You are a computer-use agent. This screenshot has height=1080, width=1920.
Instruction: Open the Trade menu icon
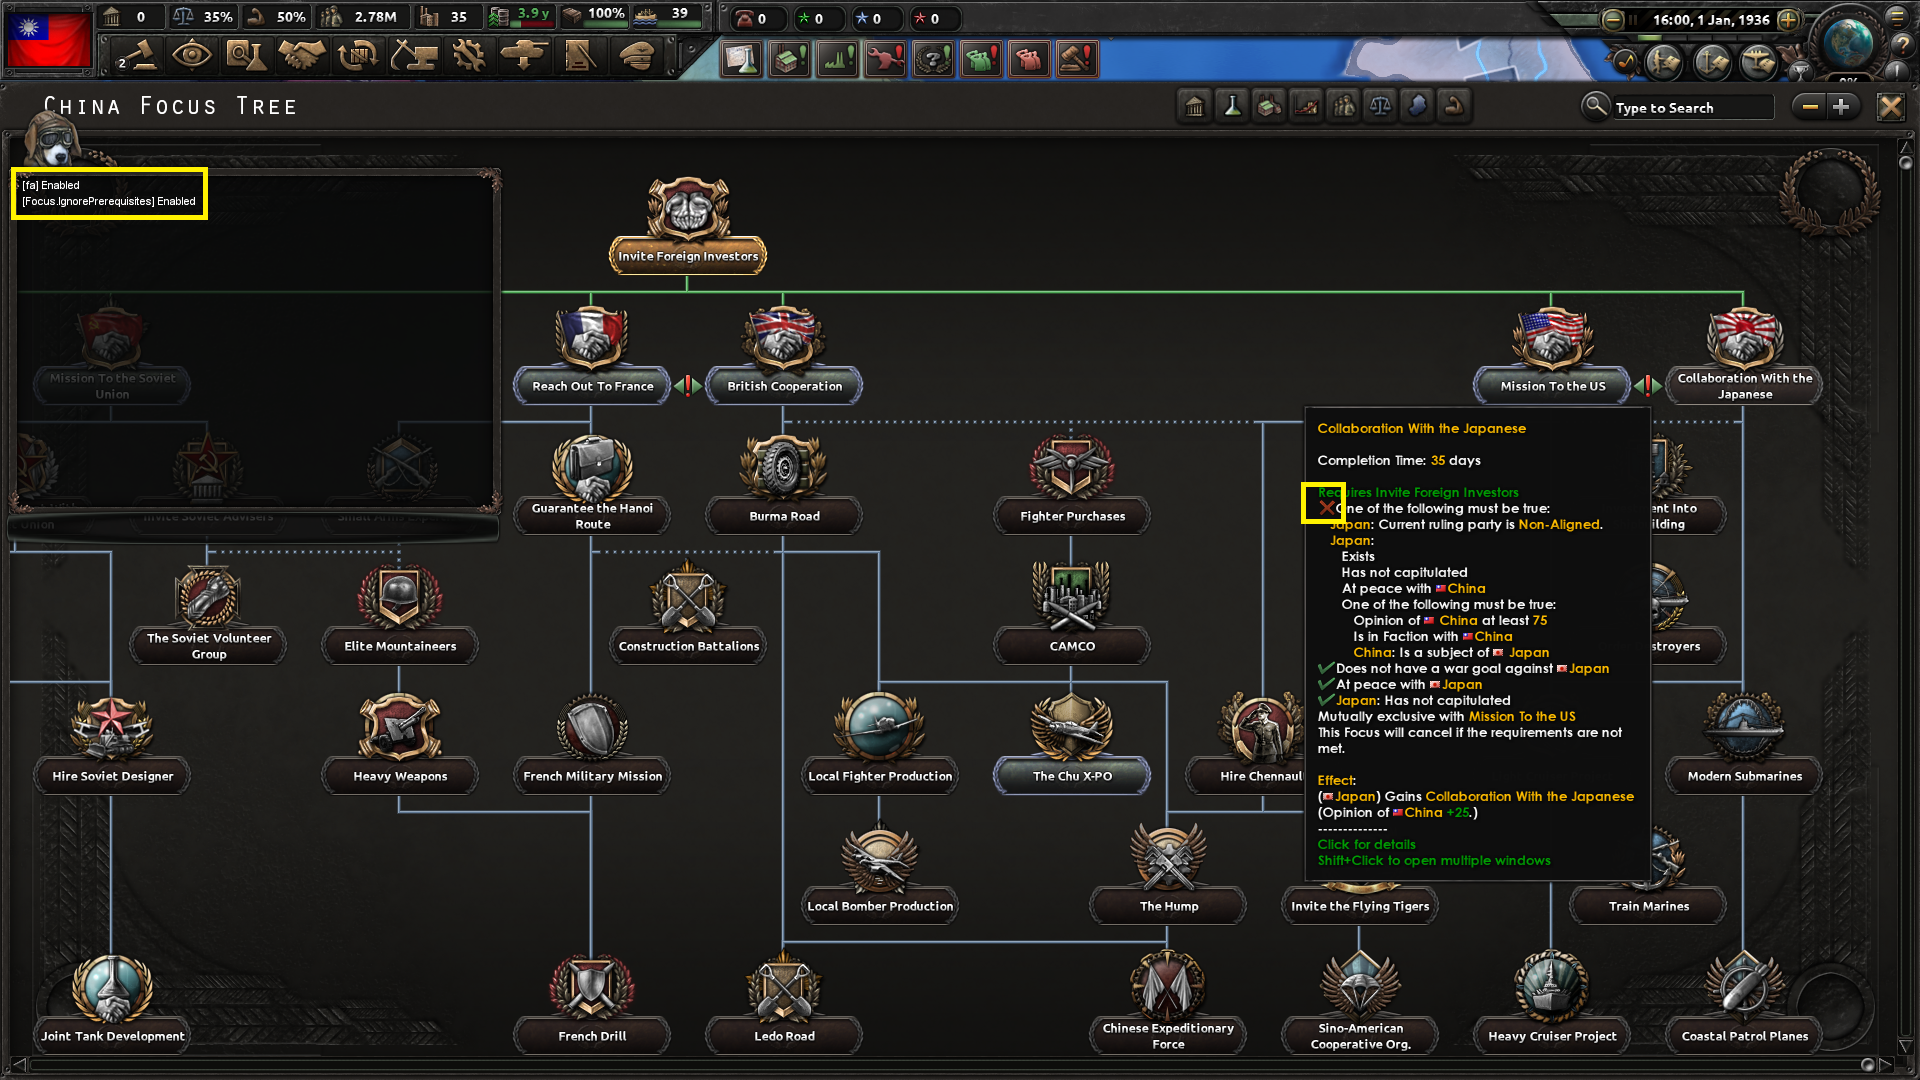[357, 56]
